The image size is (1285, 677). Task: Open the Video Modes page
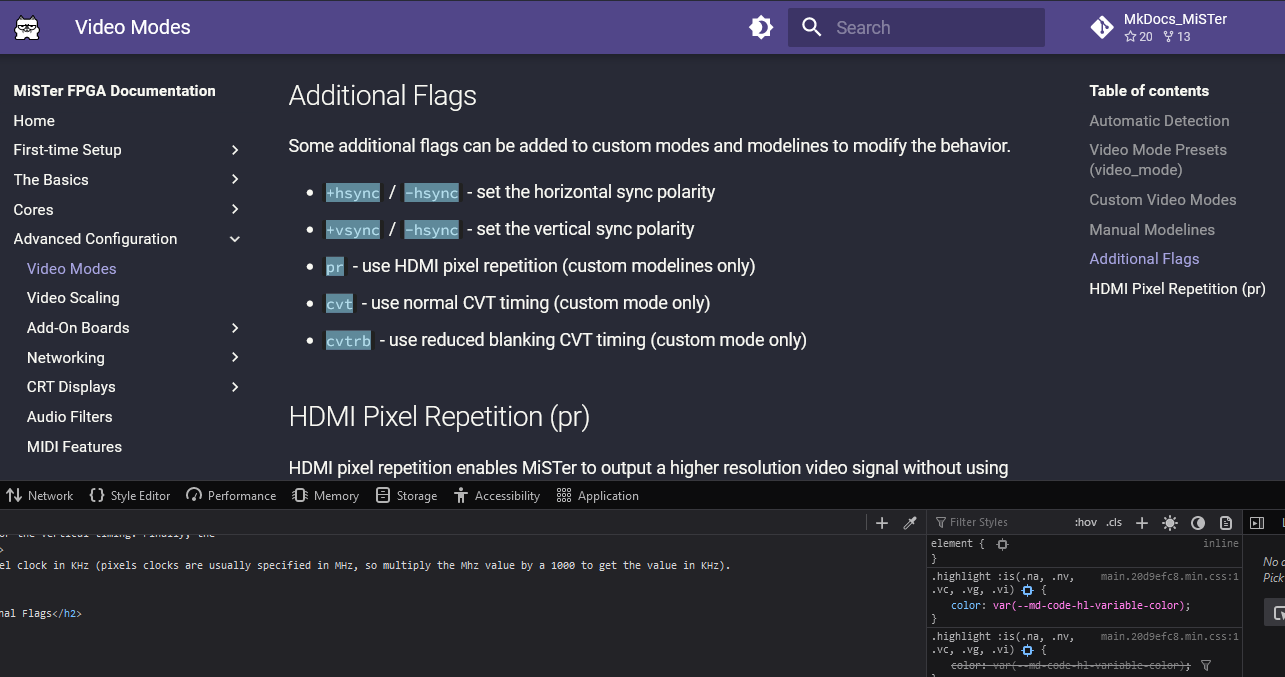(x=72, y=269)
